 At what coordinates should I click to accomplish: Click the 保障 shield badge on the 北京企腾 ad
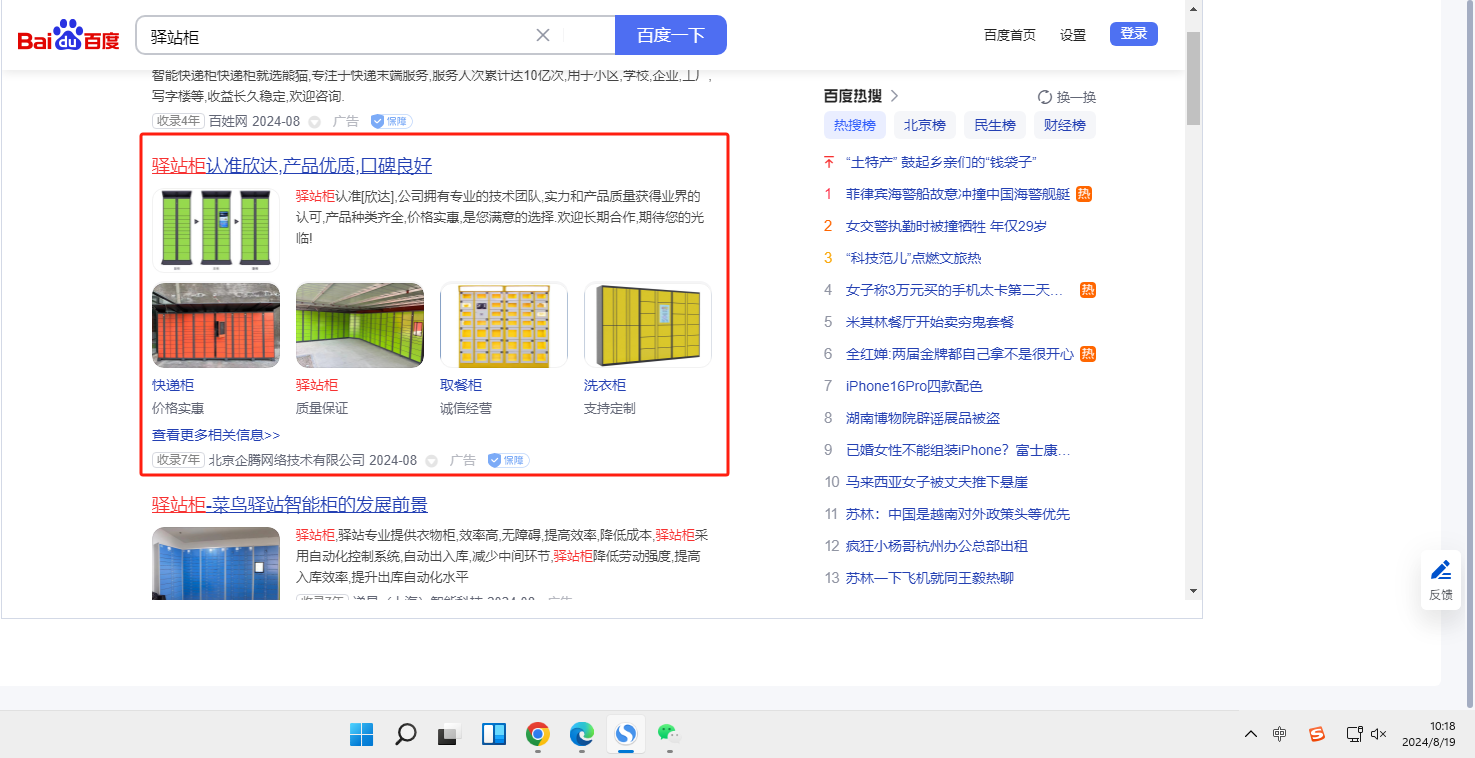pyautogui.click(x=508, y=460)
